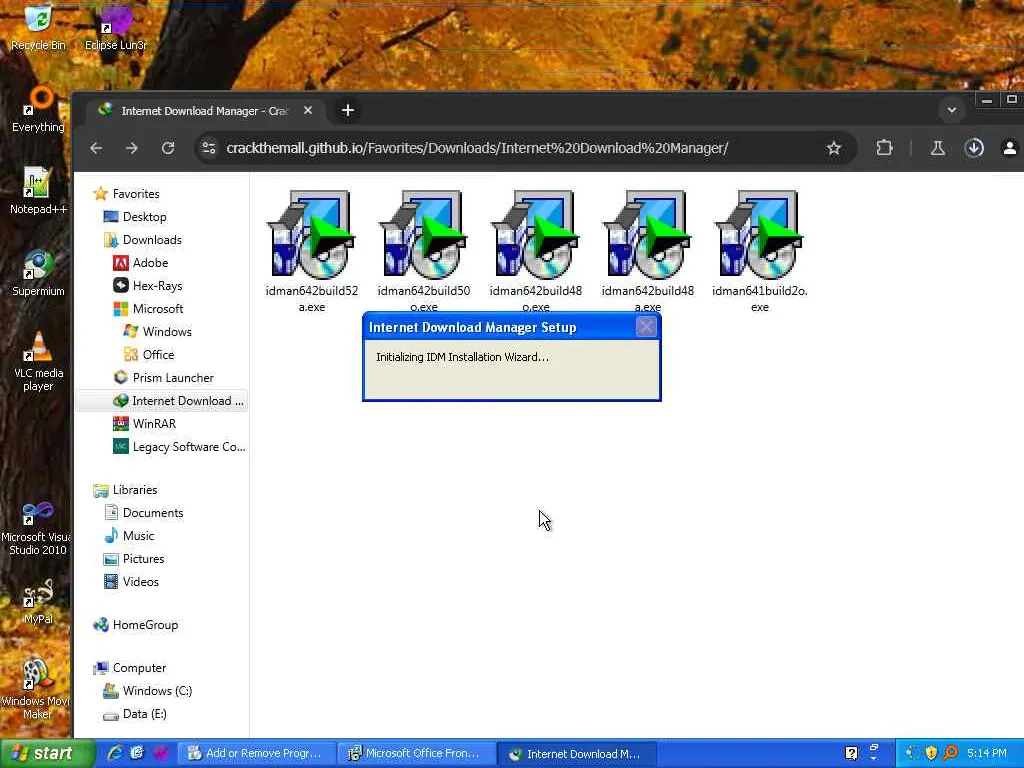Open Music library
Viewport: 1024px width, 768px height.
pos(129,536)
